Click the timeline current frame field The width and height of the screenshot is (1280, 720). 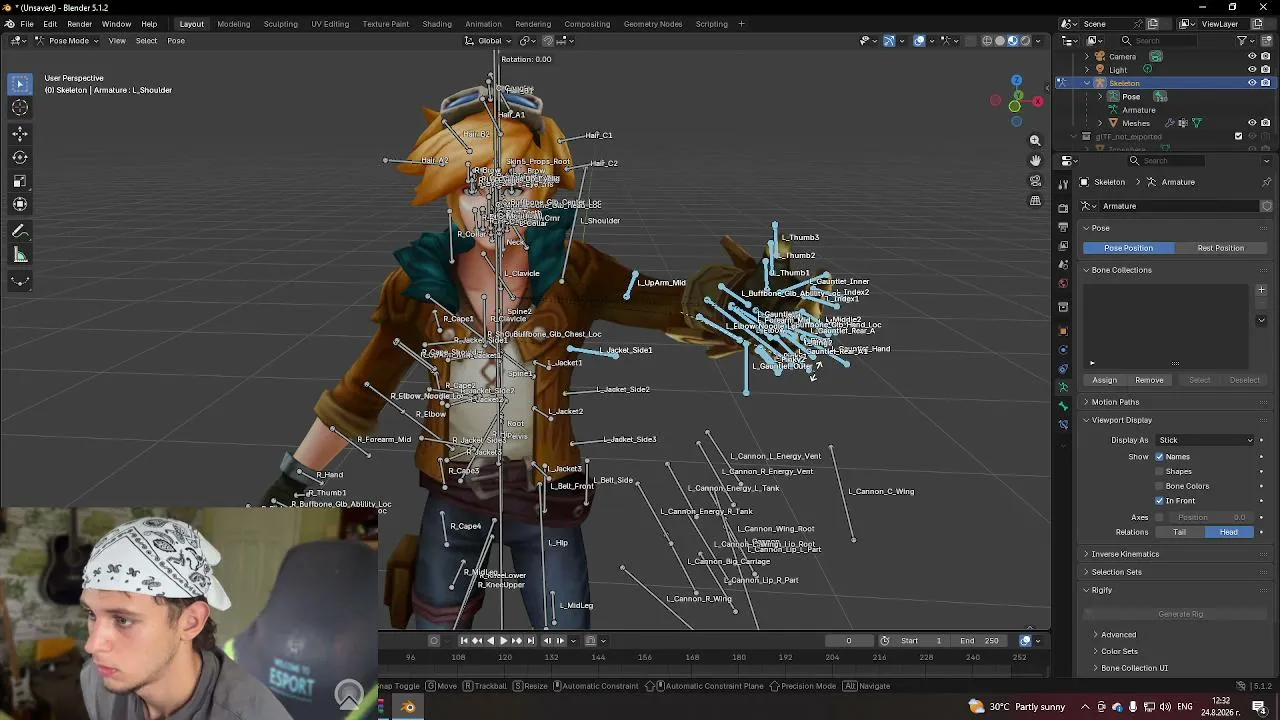point(848,641)
